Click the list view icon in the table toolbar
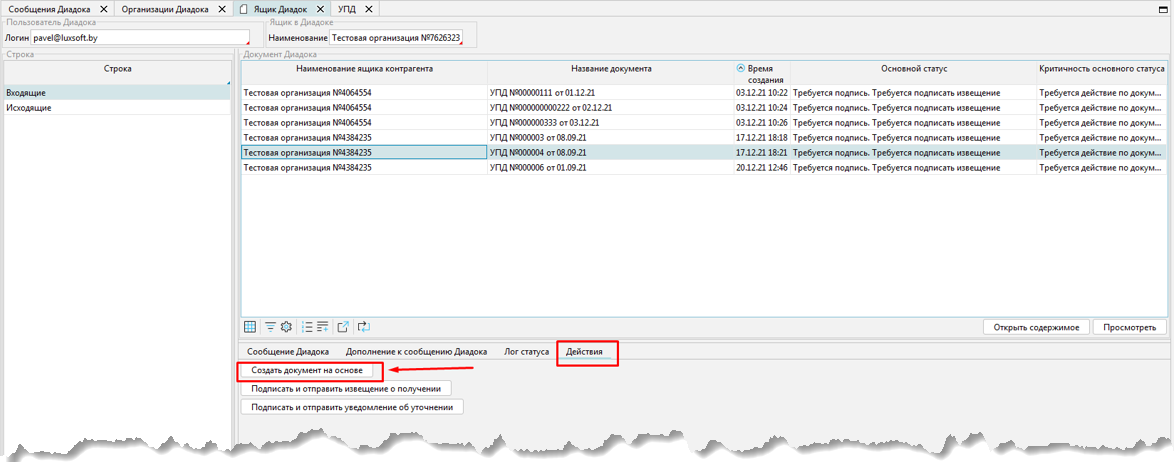The width and height of the screenshot is (1175, 462). click(308, 326)
